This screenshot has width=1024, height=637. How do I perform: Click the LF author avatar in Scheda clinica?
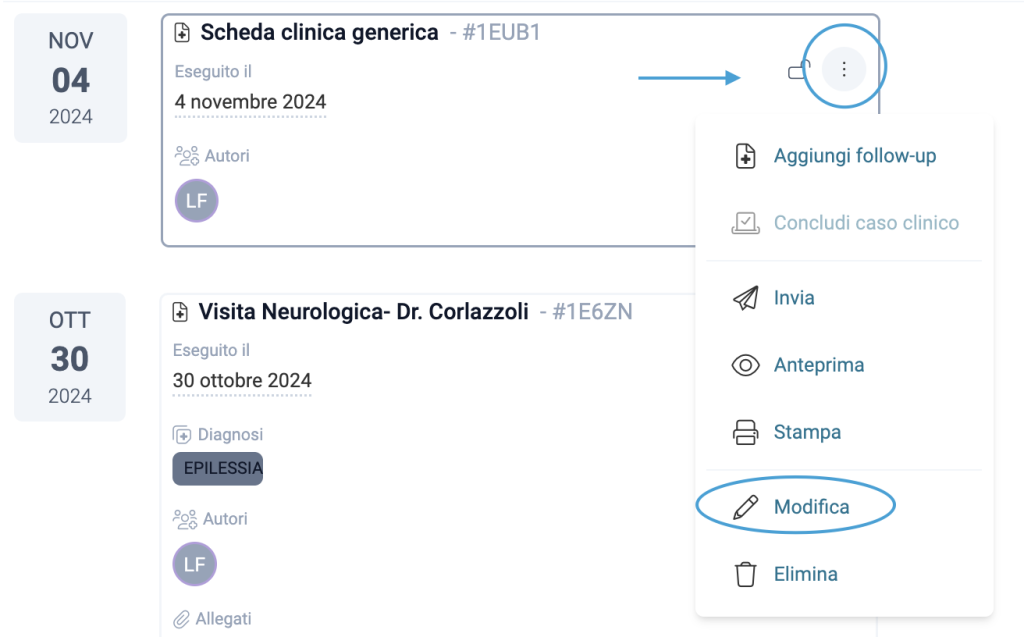[x=197, y=201]
